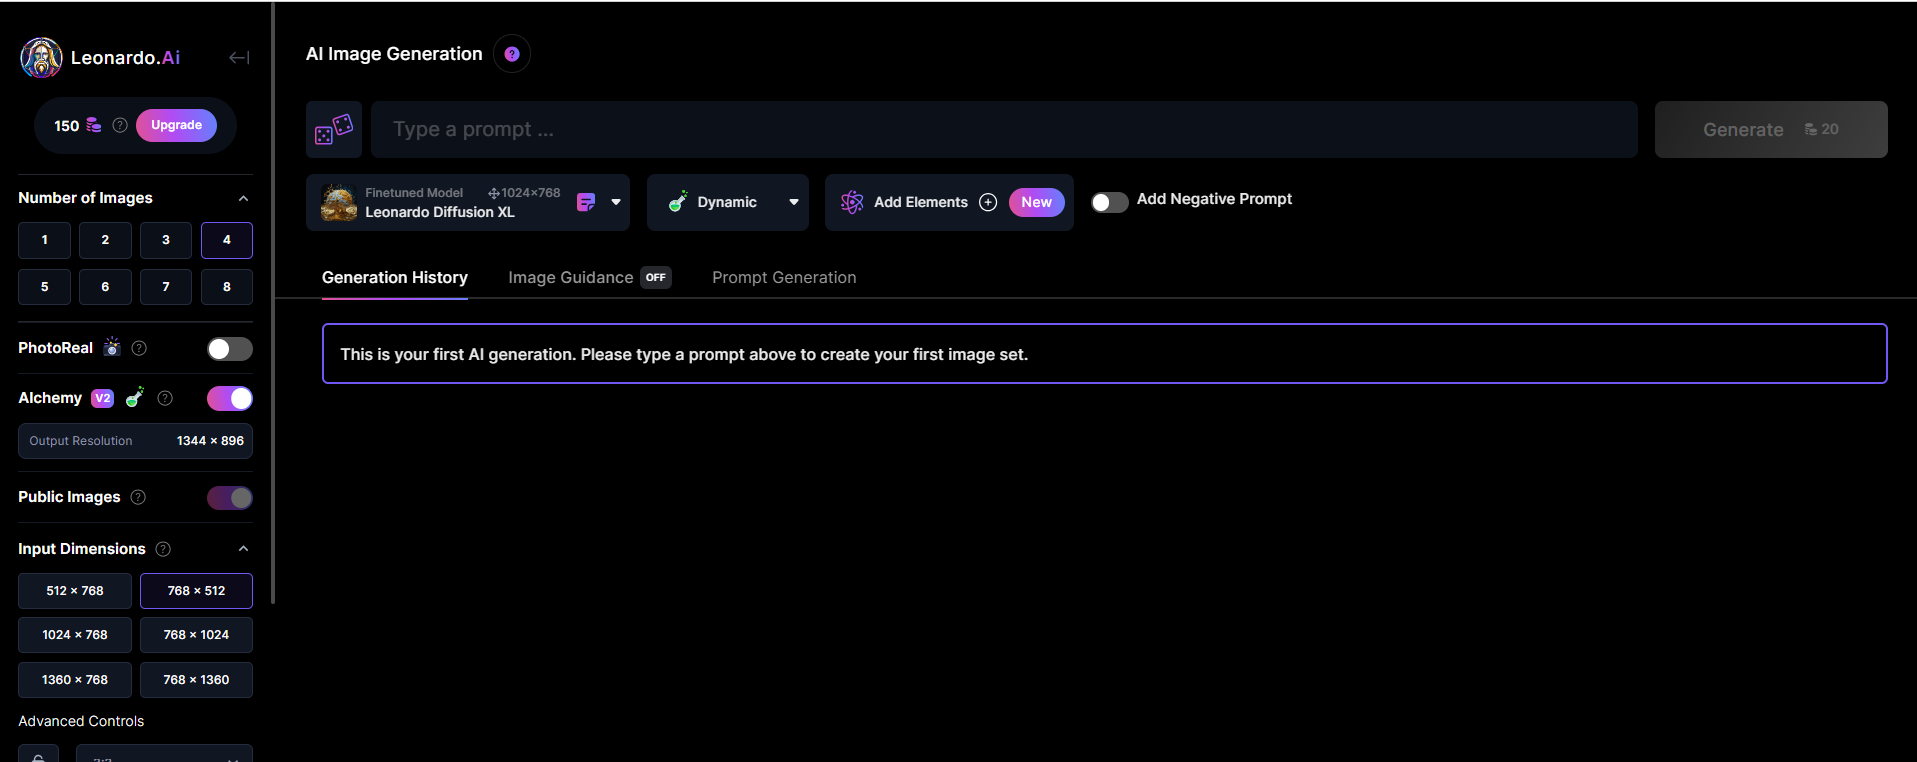Click the sidebar vertical scrollbar
Viewport: 1917px width, 762px height.
point(273,303)
